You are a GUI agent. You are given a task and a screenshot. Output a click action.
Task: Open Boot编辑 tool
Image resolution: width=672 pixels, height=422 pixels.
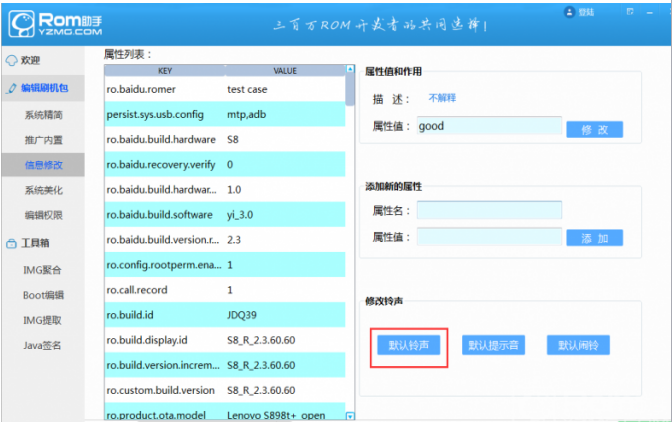pyautogui.click(x=43, y=295)
